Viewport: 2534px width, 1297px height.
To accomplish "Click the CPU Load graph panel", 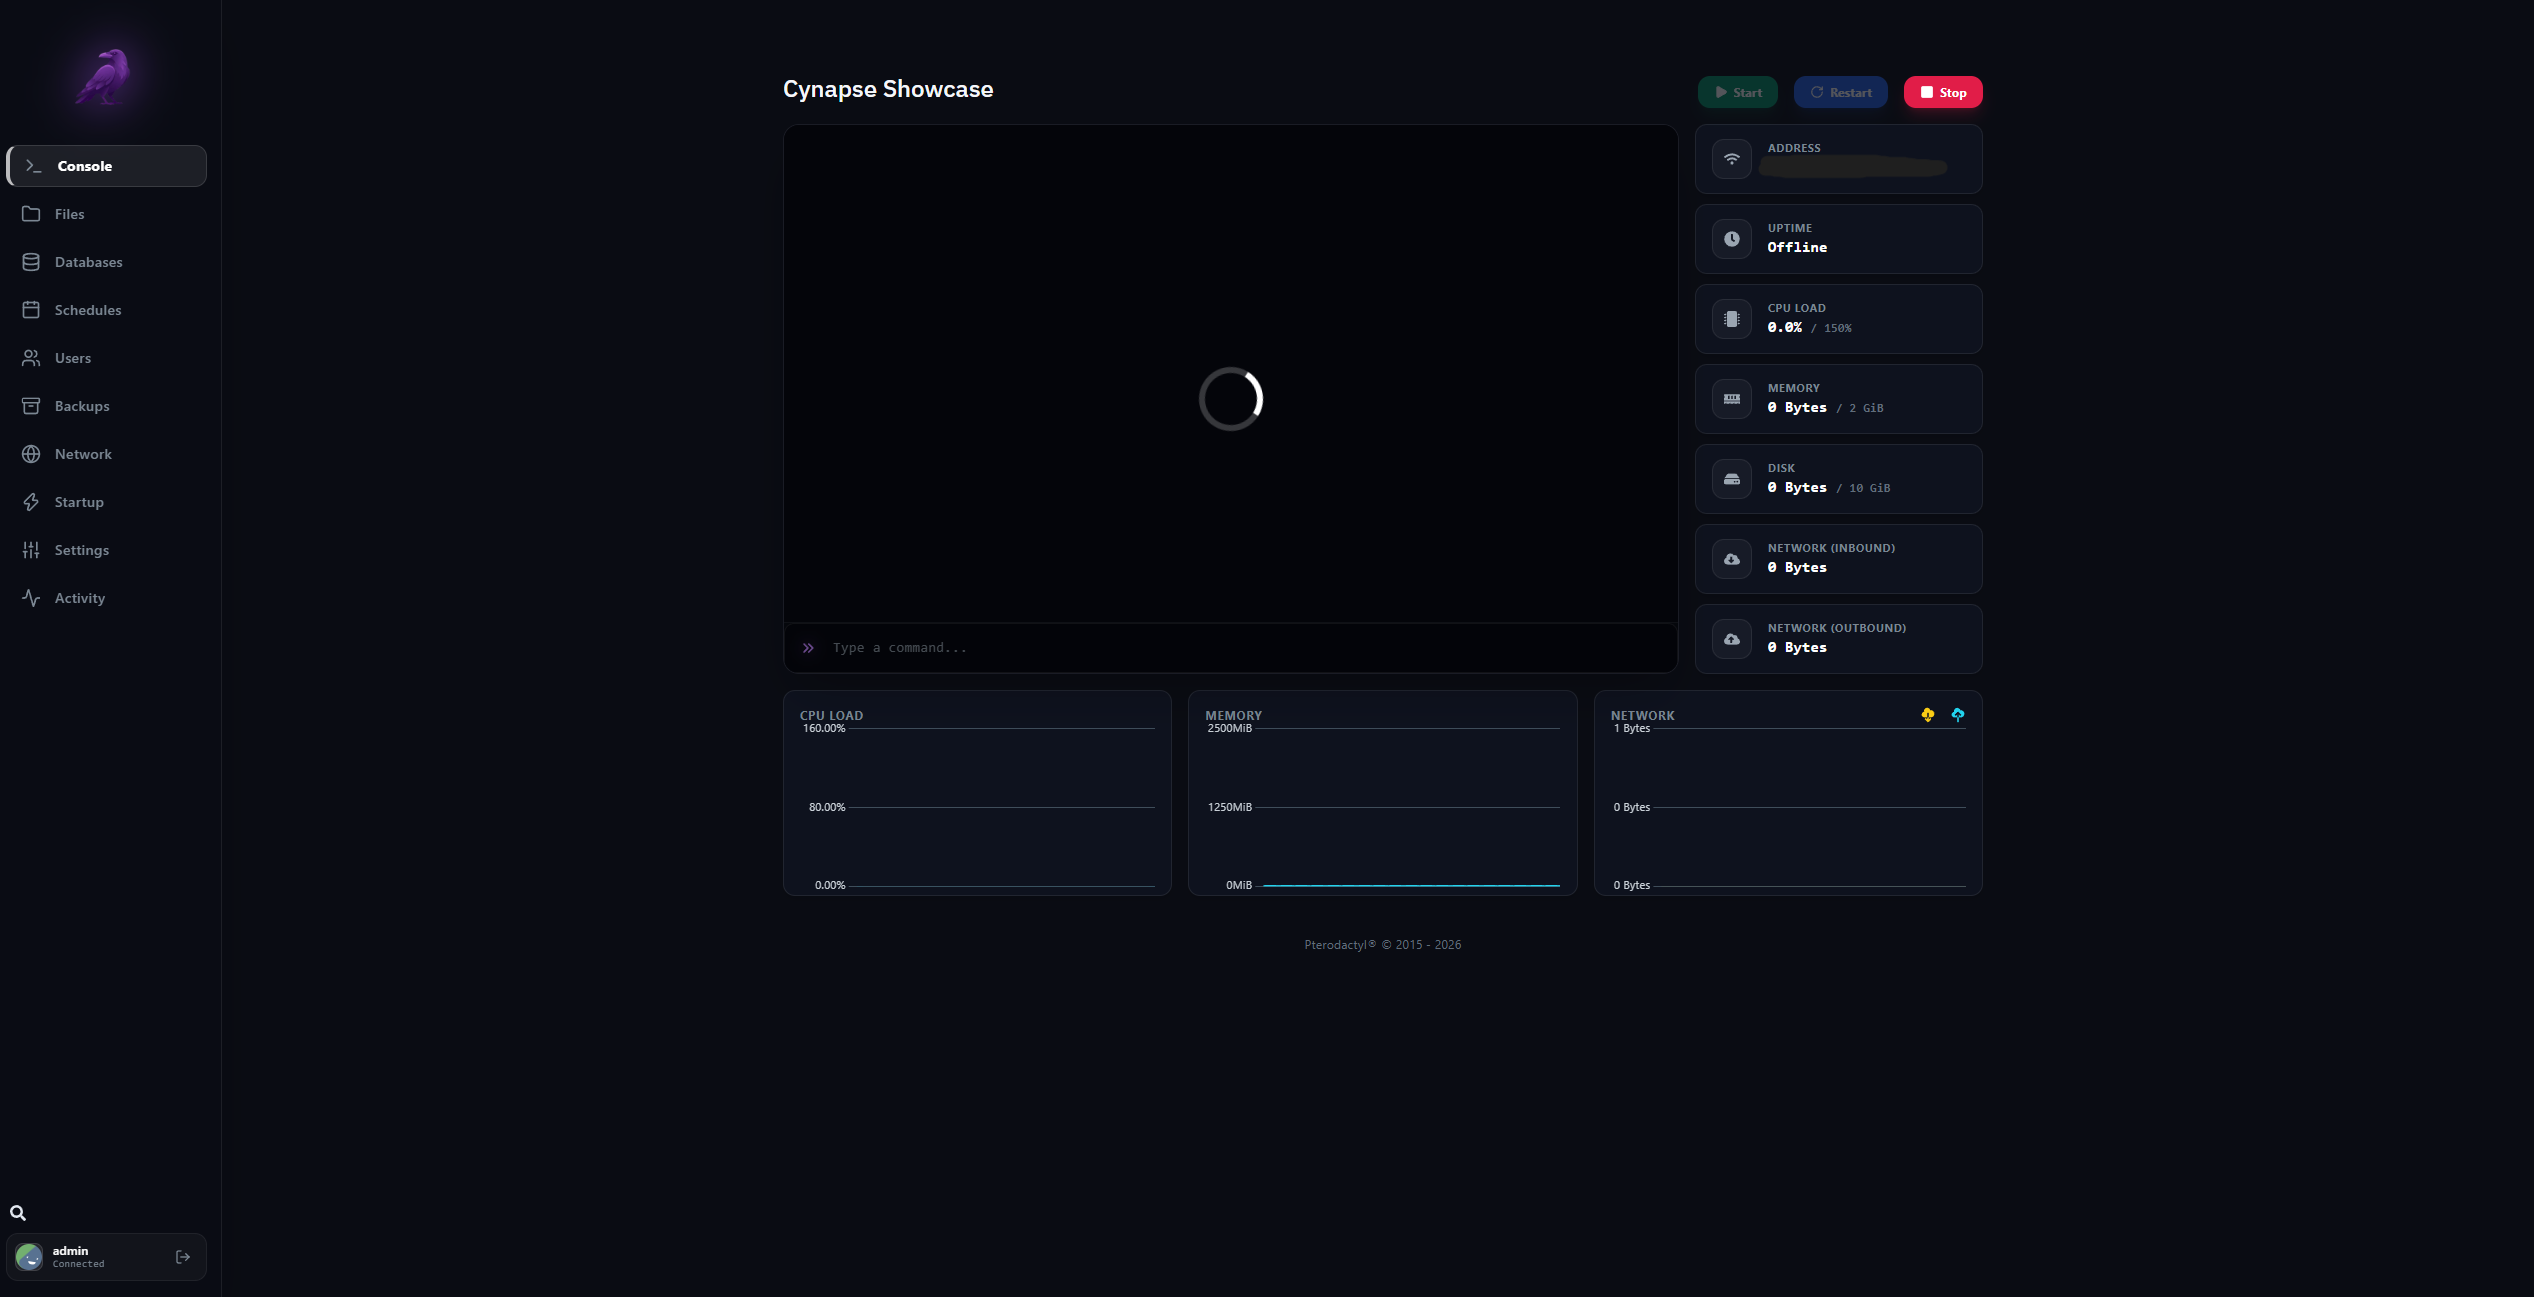I will pyautogui.click(x=977, y=793).
